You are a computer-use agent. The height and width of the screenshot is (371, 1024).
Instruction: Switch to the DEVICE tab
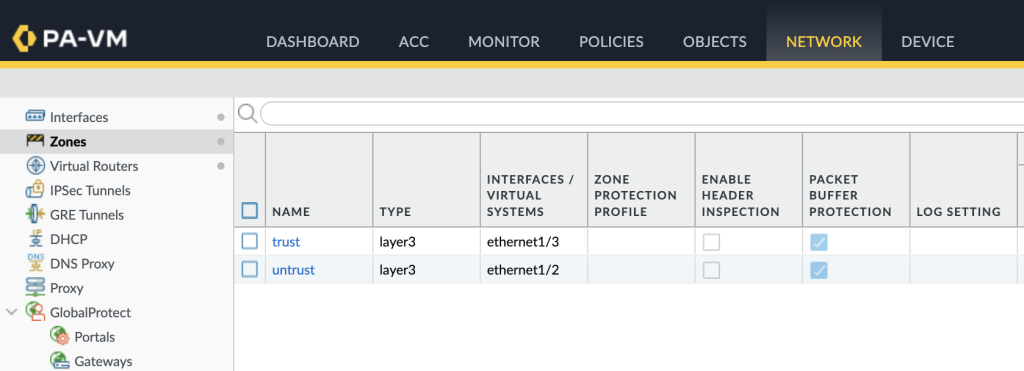(928, 42)
